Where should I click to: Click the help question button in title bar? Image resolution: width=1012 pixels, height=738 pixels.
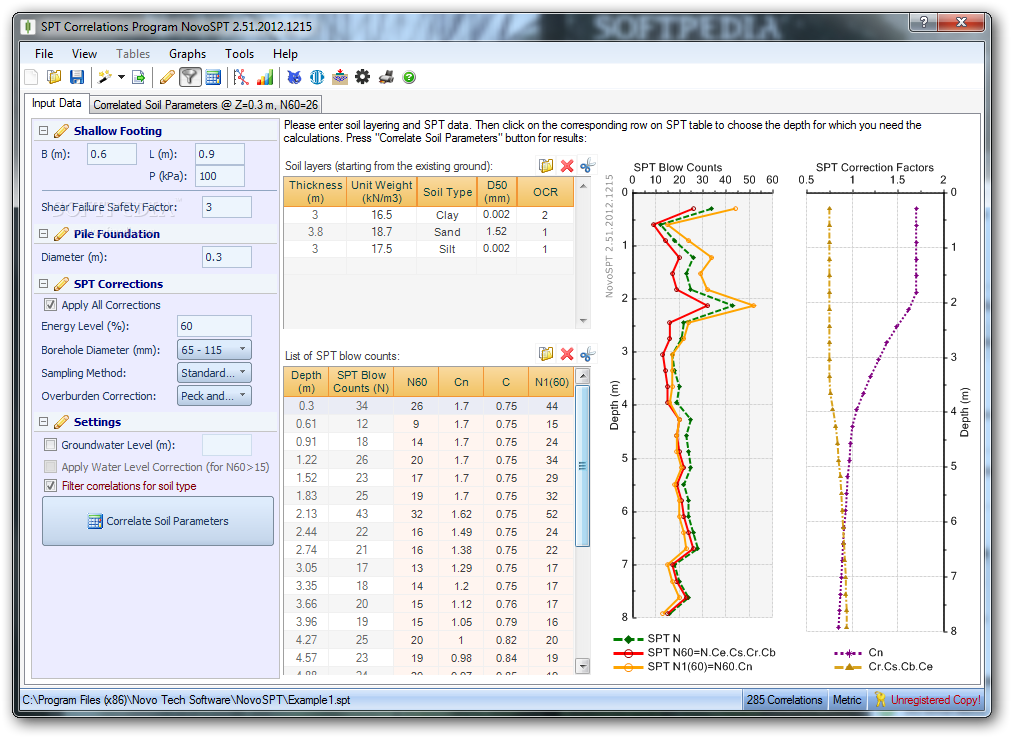924,22
